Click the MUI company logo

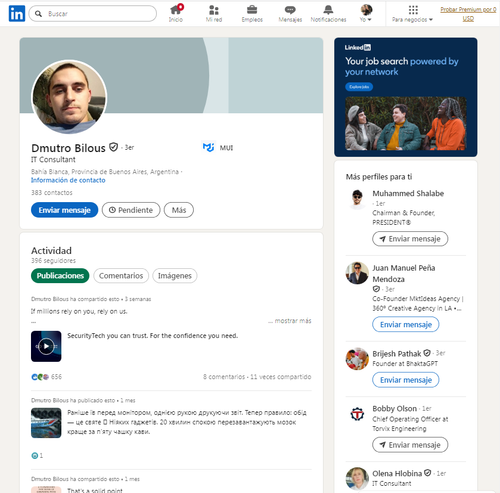coord(209,147)
